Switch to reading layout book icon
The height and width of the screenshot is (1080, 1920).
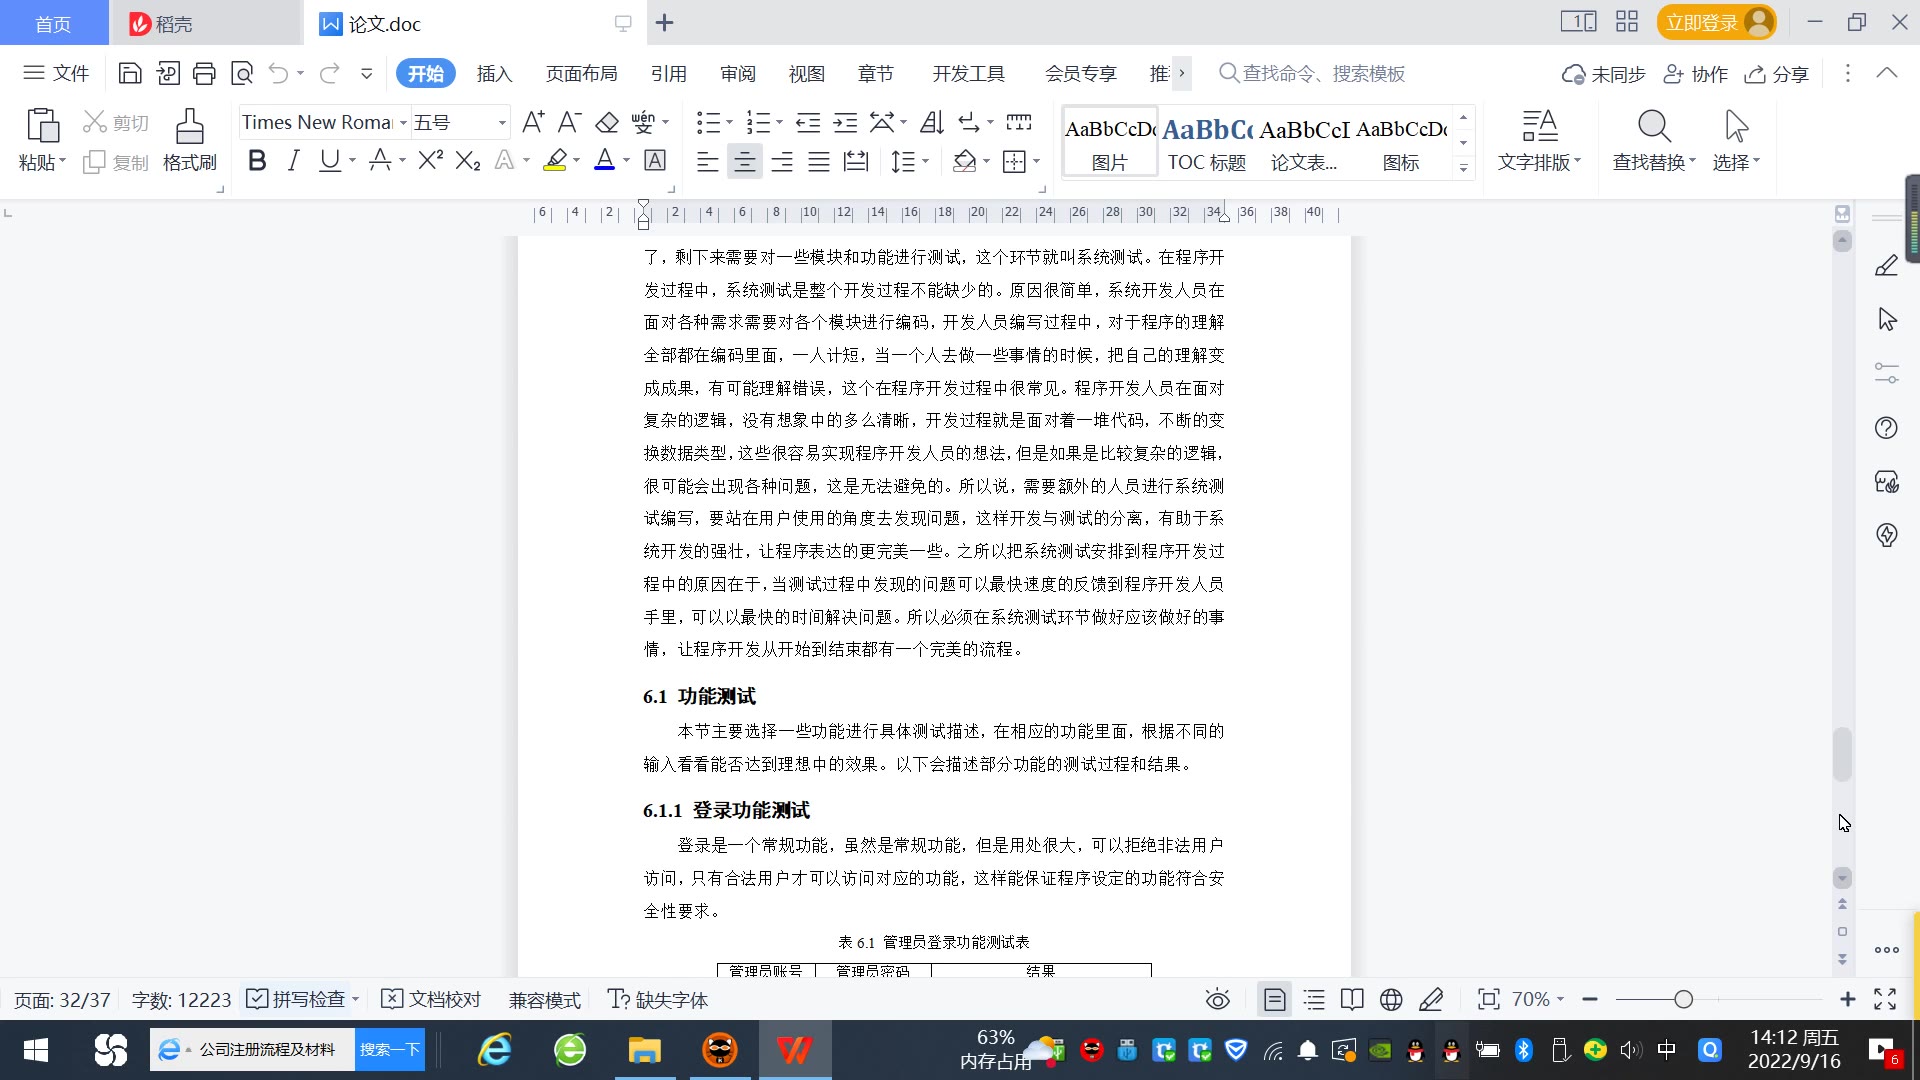coord(1352,999)
